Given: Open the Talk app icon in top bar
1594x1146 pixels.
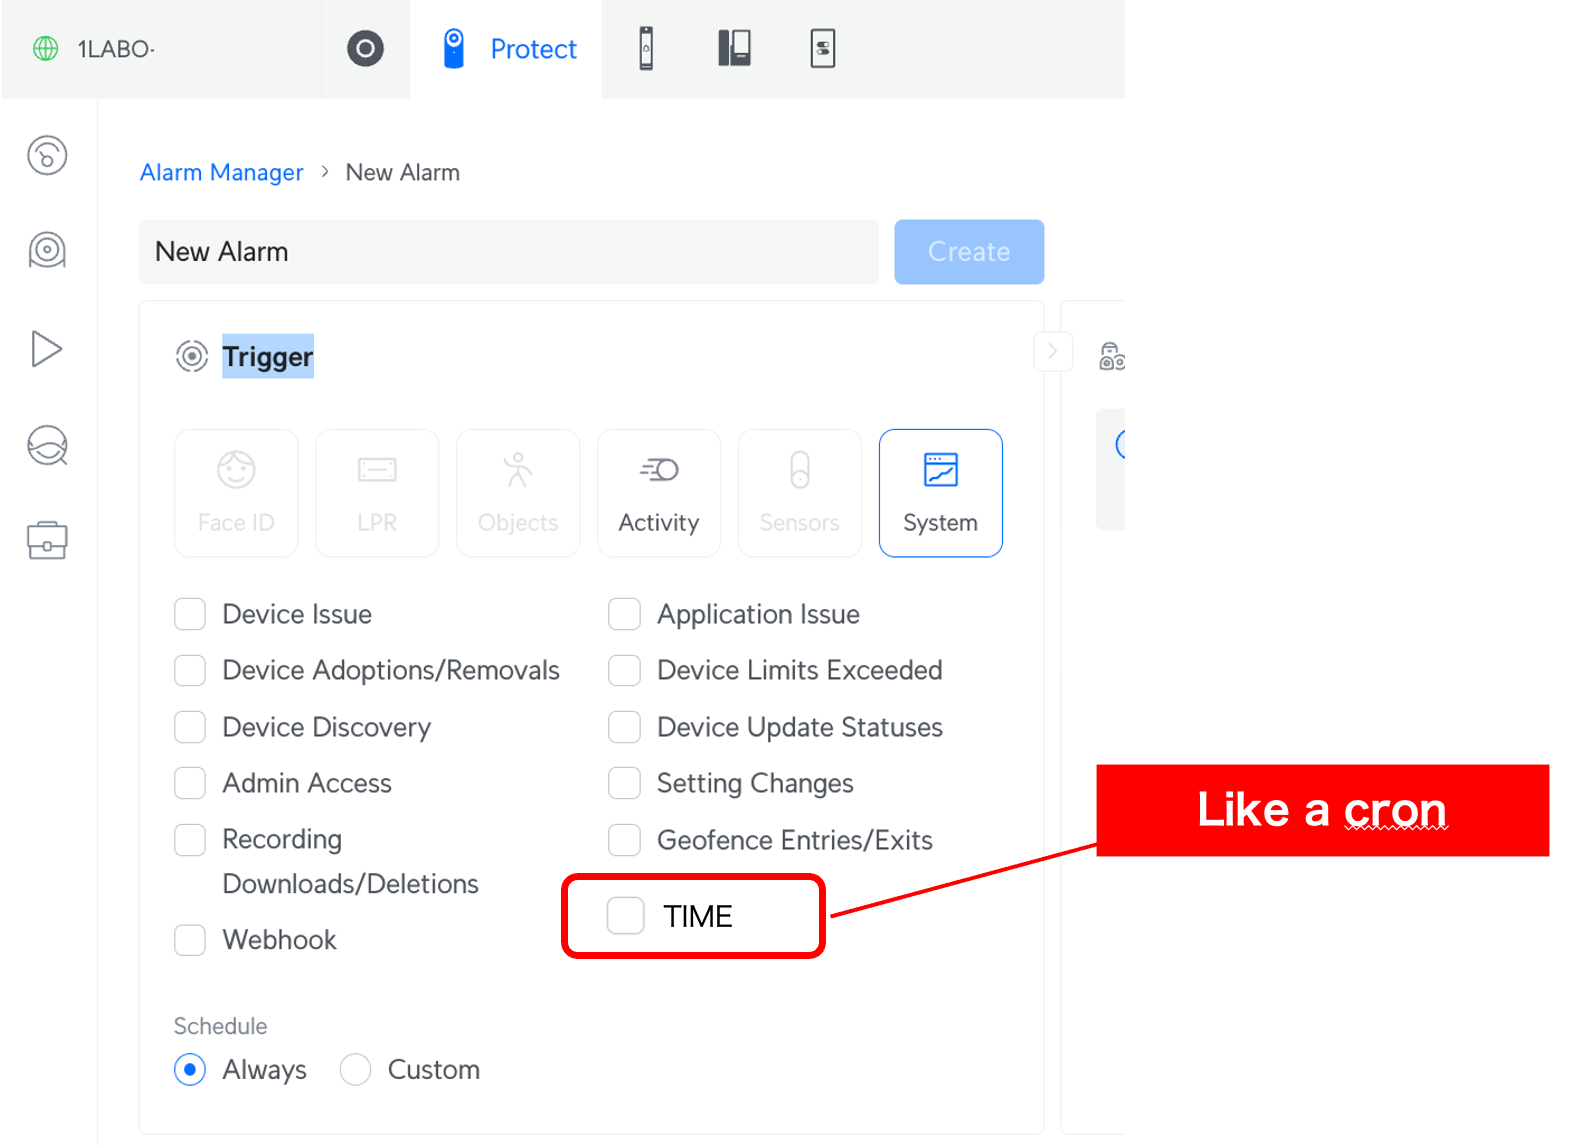Looking at the screenshot, I should click(x=734, y=49).
